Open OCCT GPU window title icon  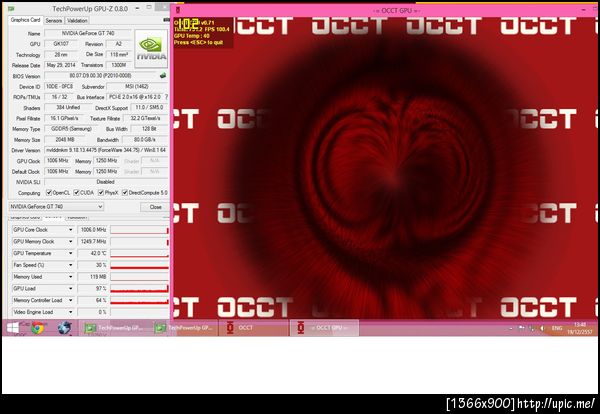178,10
